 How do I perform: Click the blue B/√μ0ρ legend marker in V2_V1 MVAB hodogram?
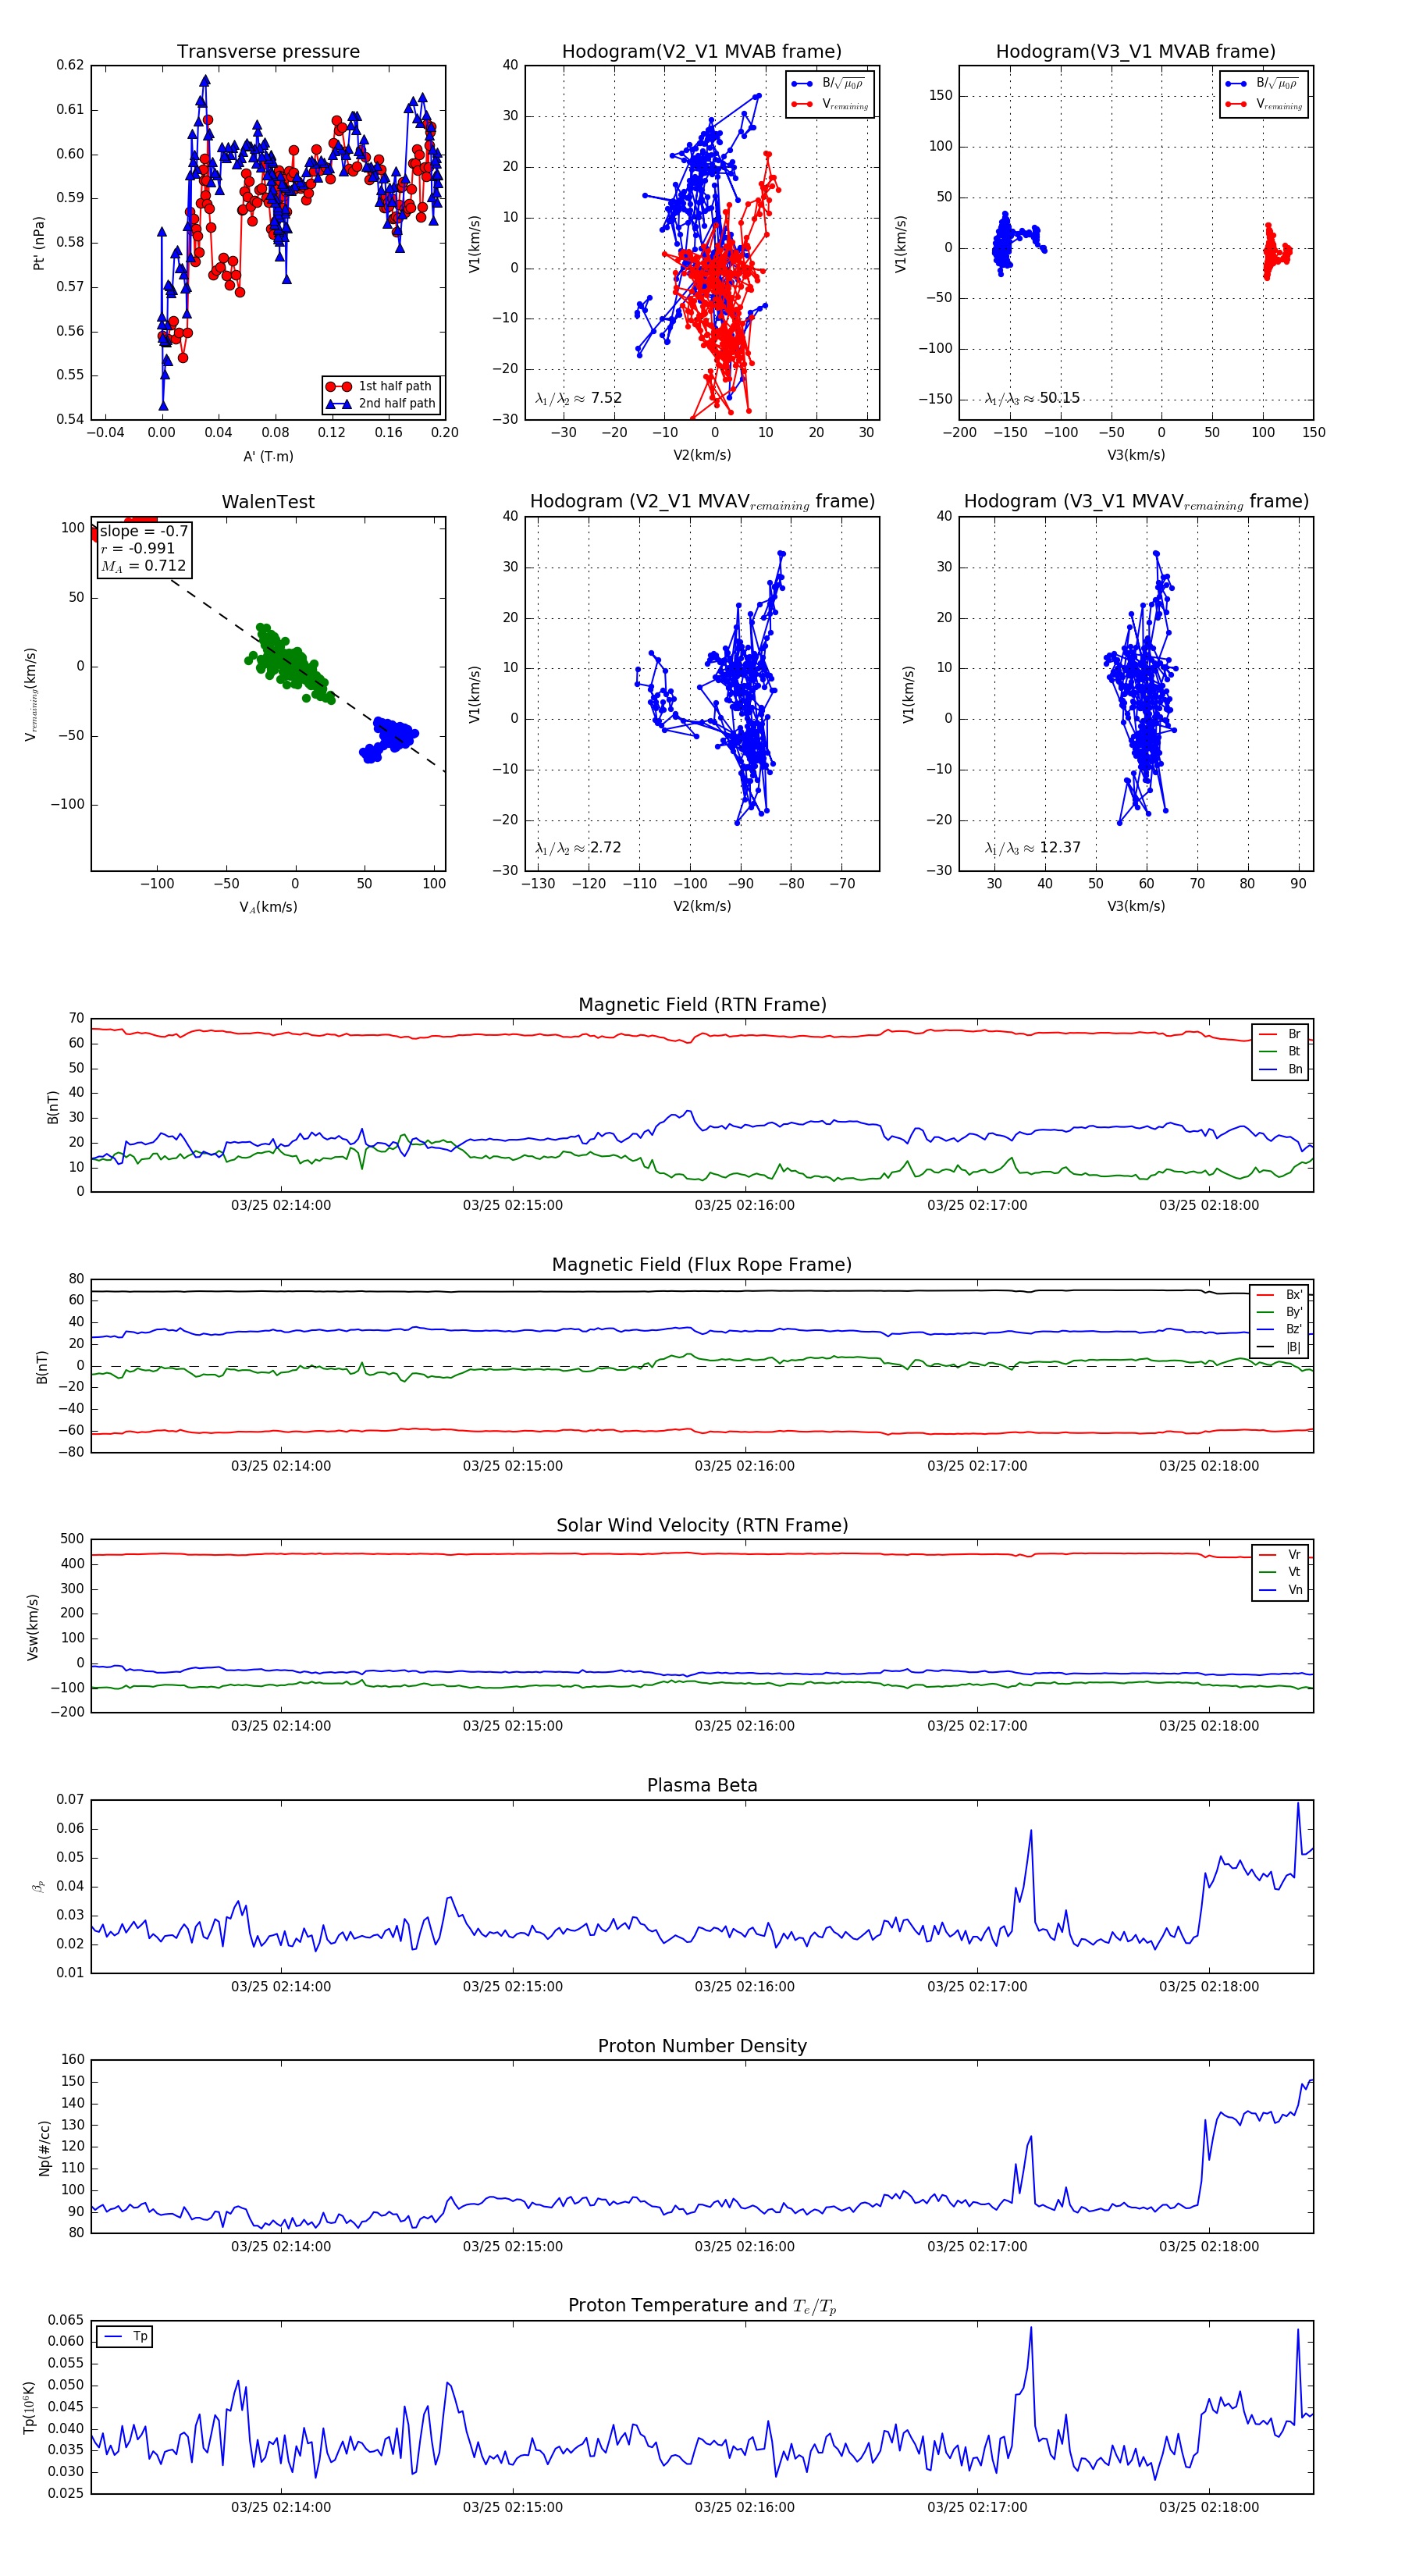tap(801, 84)
